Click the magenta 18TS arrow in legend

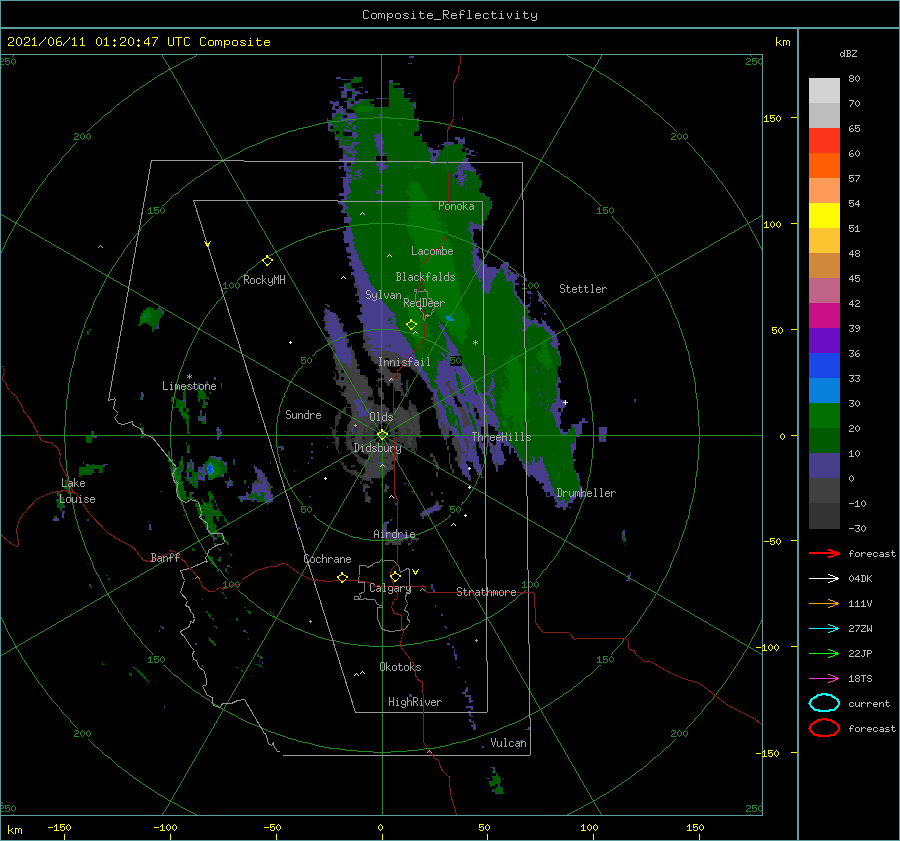(x=824, y=679)
